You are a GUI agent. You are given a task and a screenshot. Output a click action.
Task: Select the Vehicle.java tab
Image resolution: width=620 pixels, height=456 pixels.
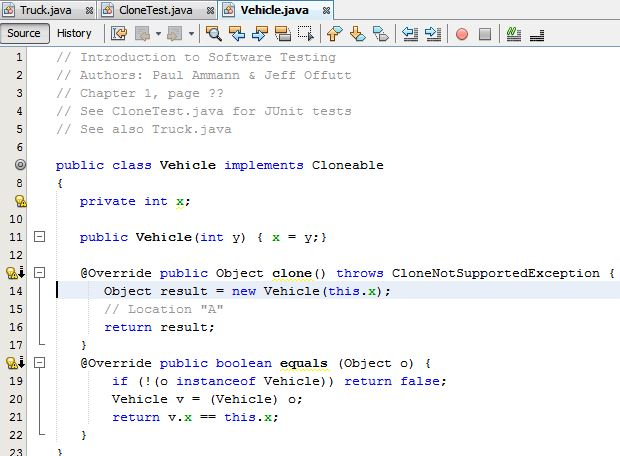[x=274, y=10]
